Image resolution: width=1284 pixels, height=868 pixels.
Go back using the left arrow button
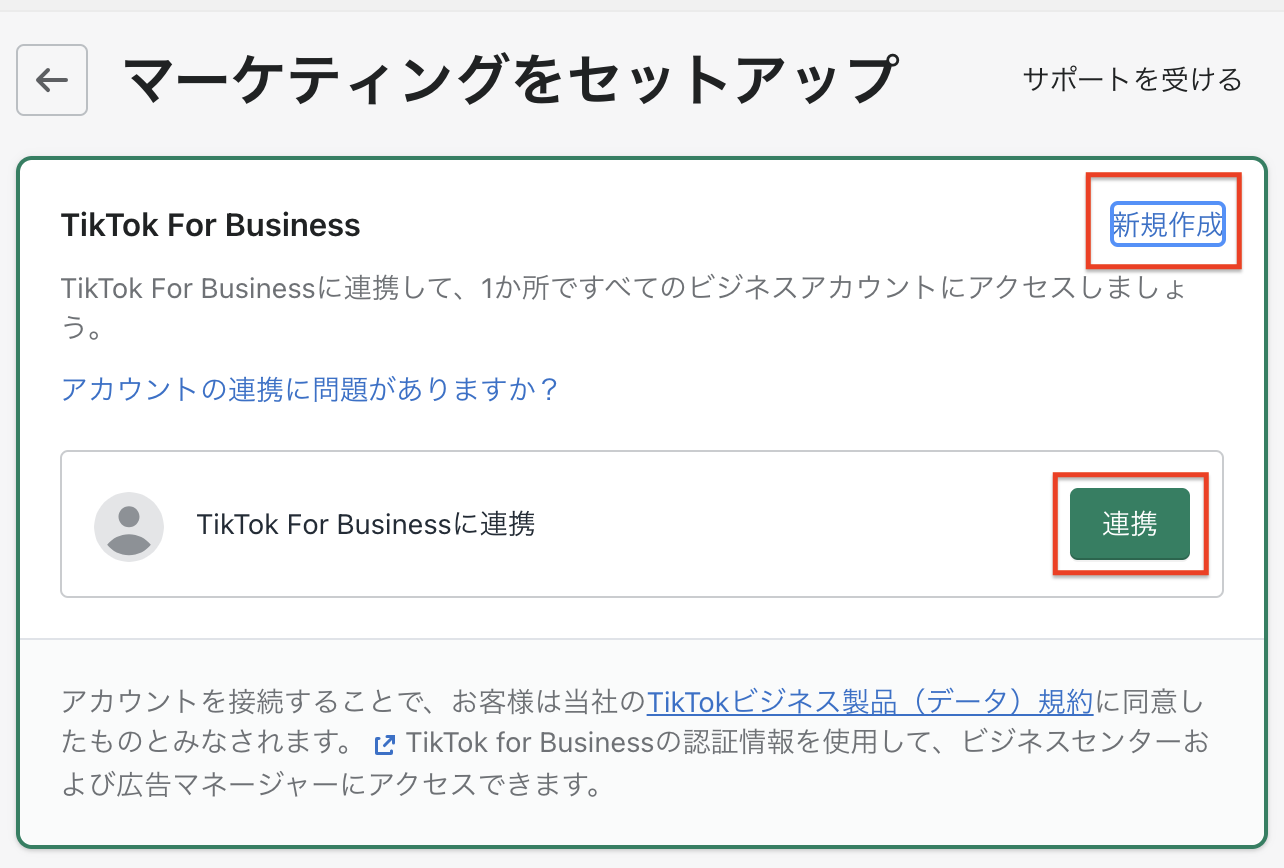pos(52,80)
